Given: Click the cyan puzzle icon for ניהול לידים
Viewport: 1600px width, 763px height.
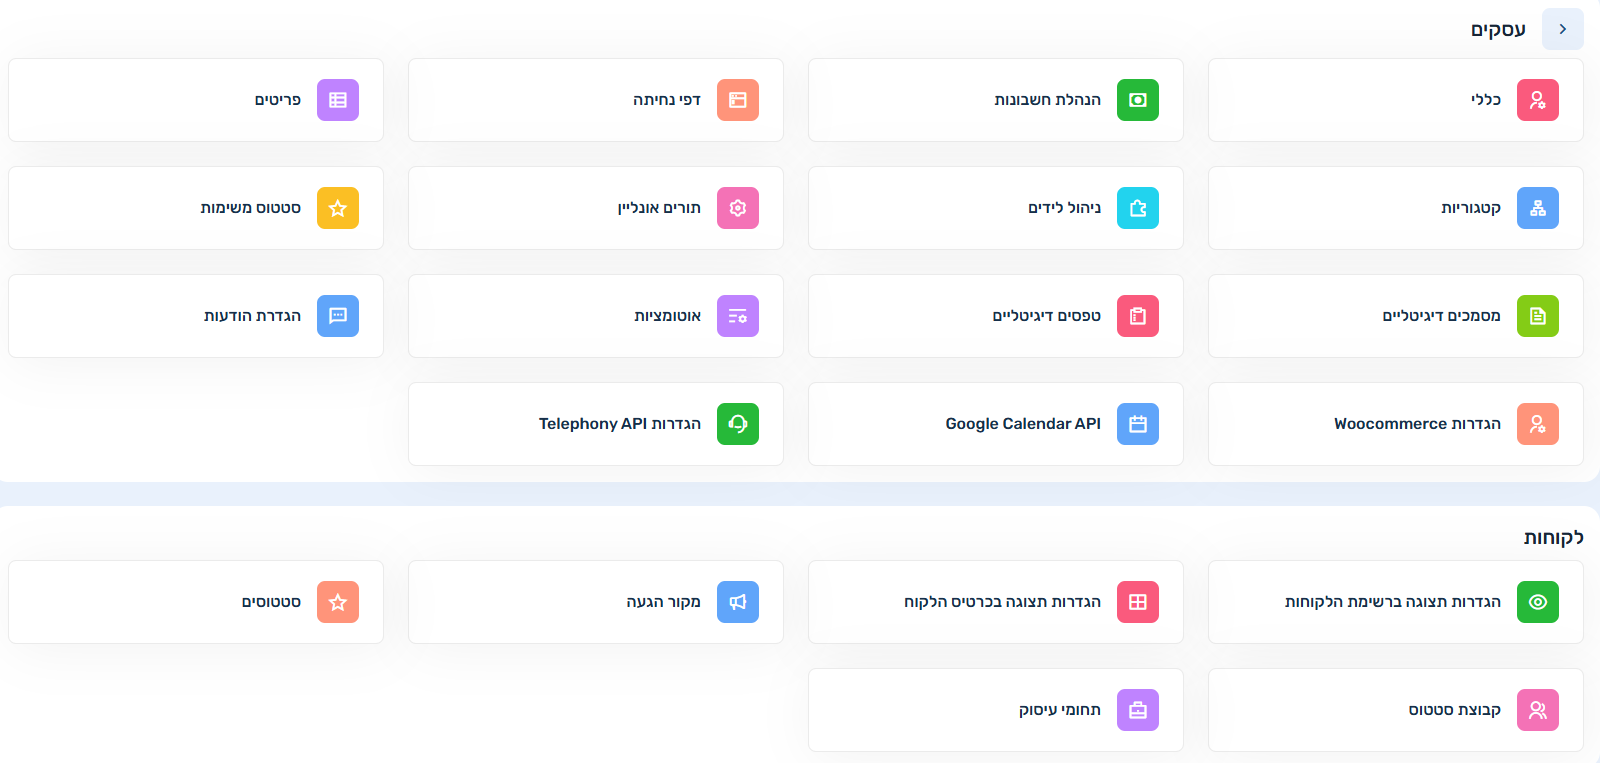Looking at the screenshot, I should tap(1137, 208).
